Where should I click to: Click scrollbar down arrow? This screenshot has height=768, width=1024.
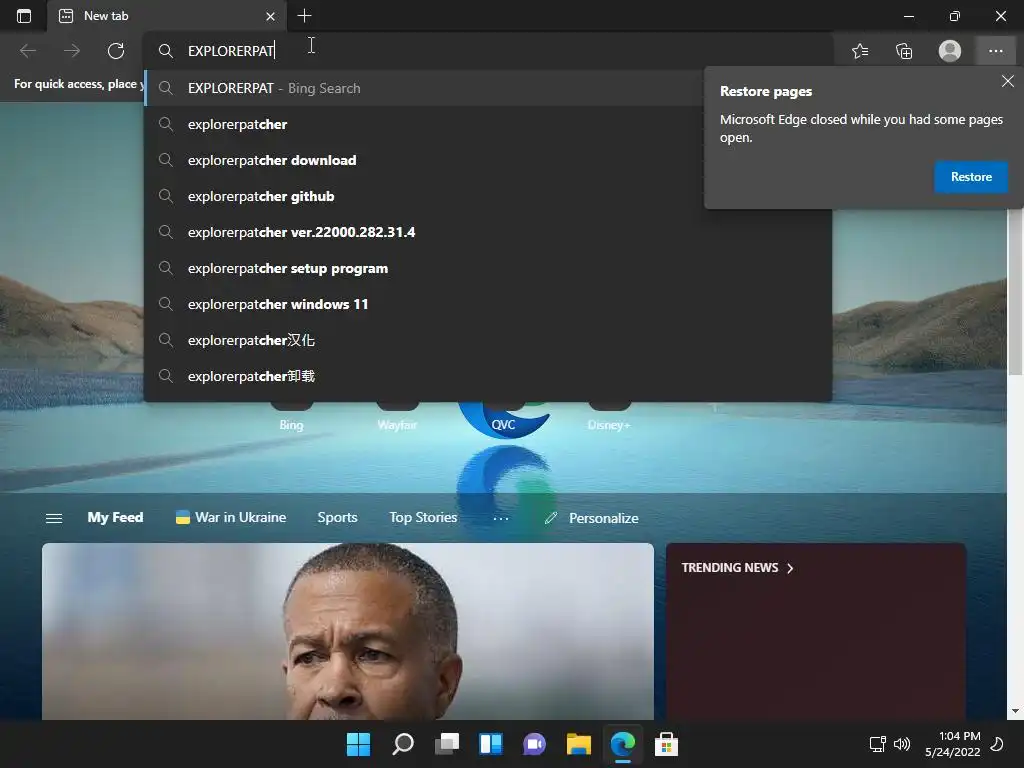pyautogui.click(x=1015, y=711)
